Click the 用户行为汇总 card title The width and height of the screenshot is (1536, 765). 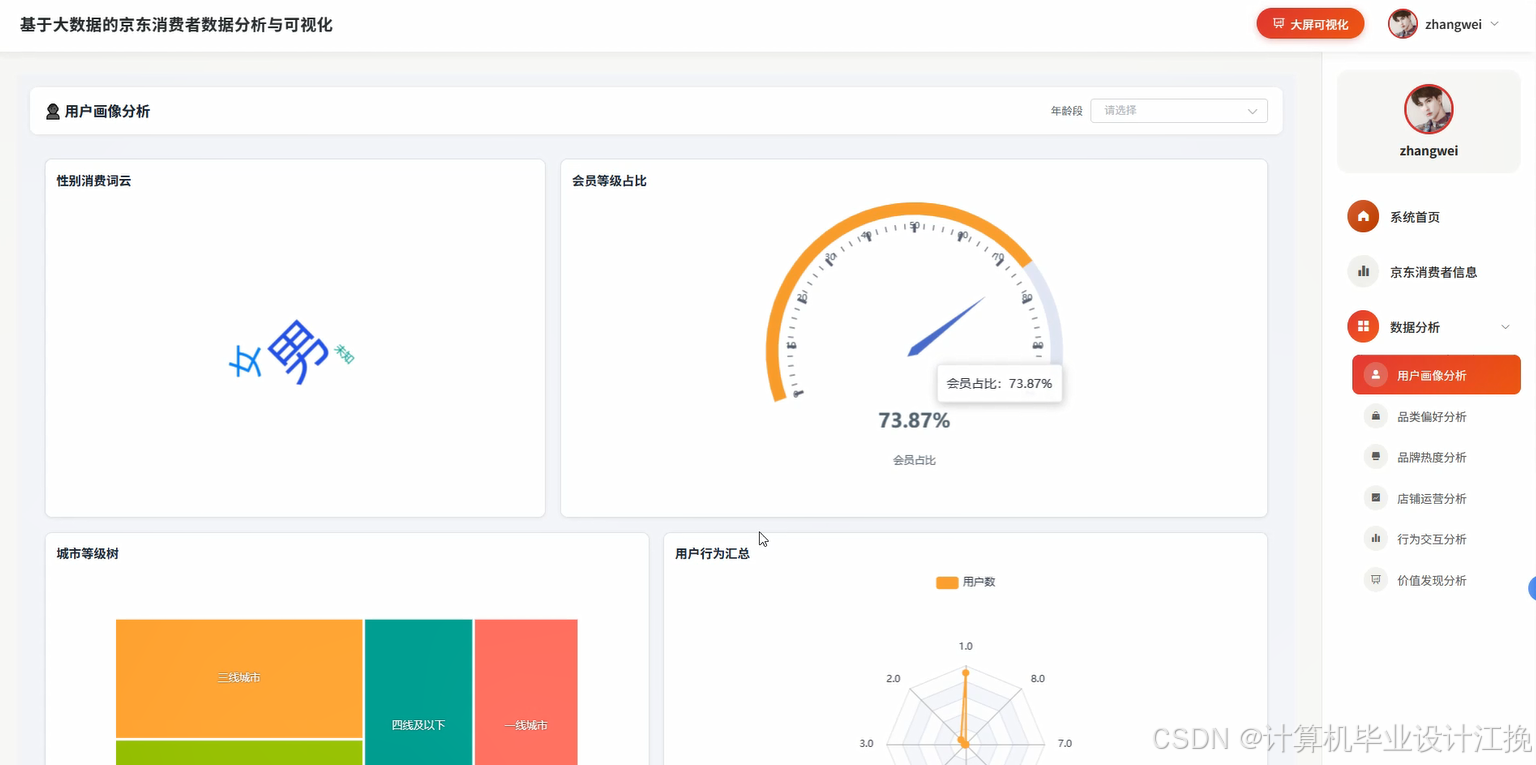712,553
